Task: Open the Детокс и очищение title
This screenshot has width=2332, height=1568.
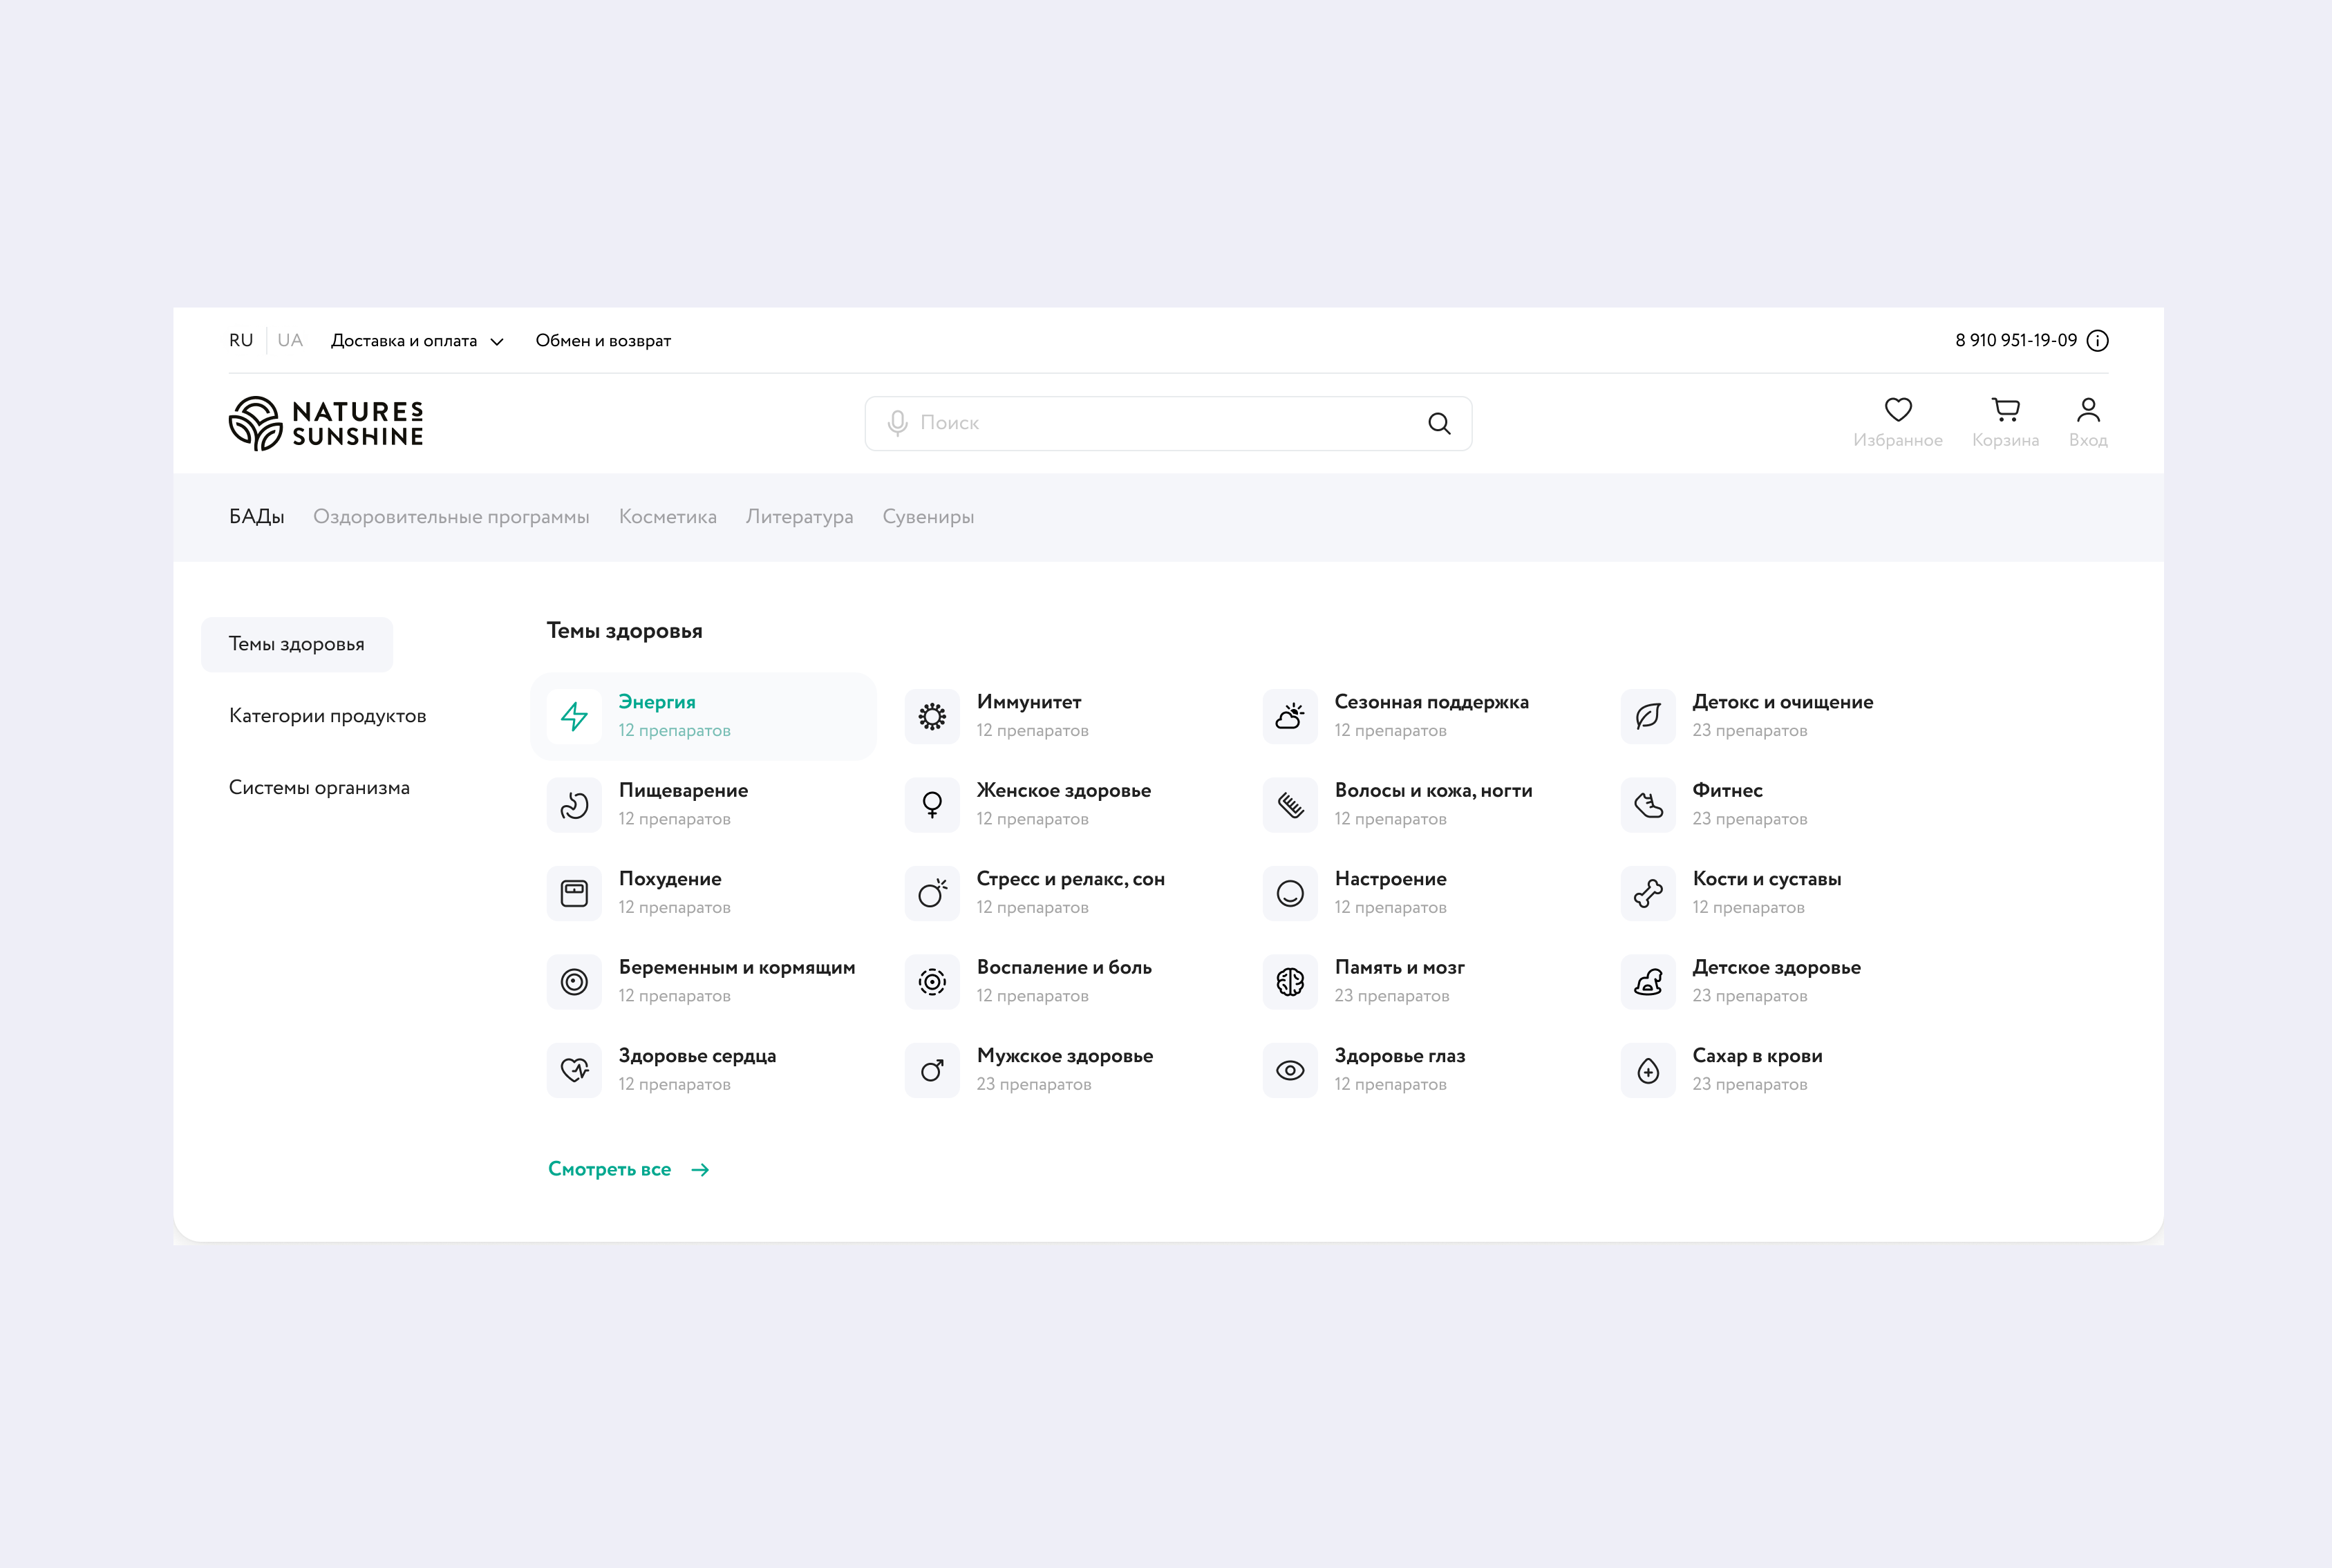Action: (1782, 702)
